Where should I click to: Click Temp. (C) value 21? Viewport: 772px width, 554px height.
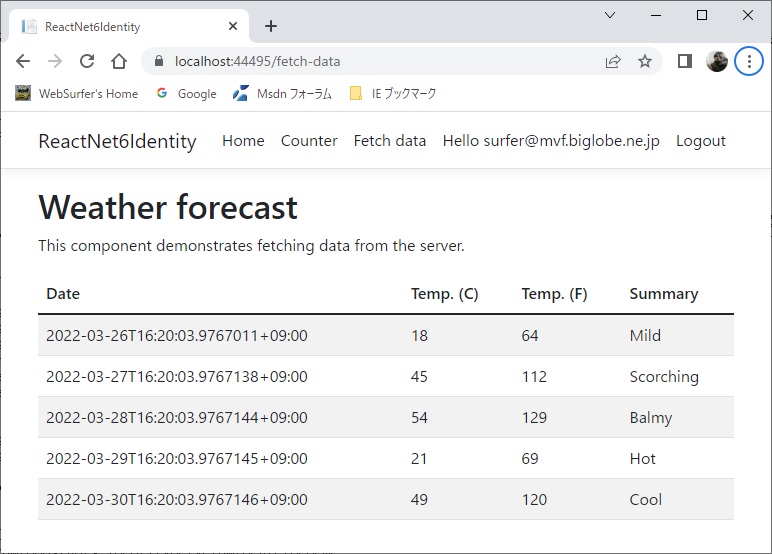[x=419, y=458]
